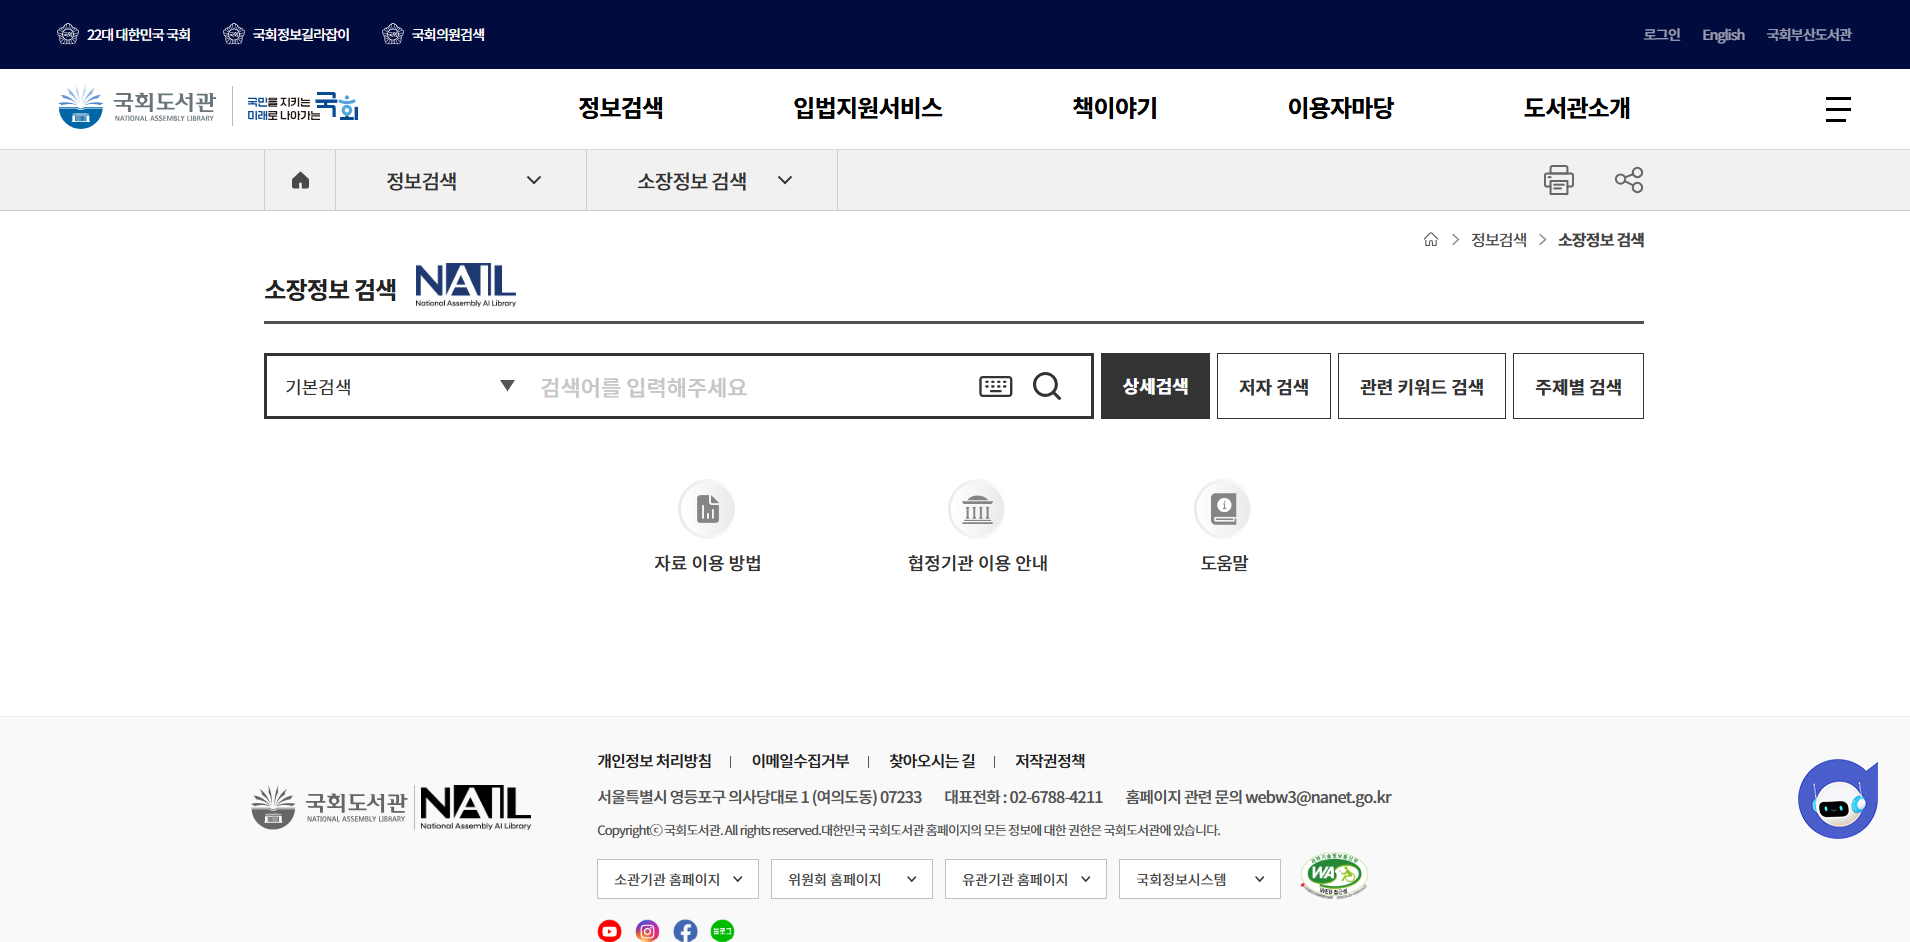Screen dimensions: 1910x942
Task: Open the 책이야기 menu item
Action: point(1113,108)
